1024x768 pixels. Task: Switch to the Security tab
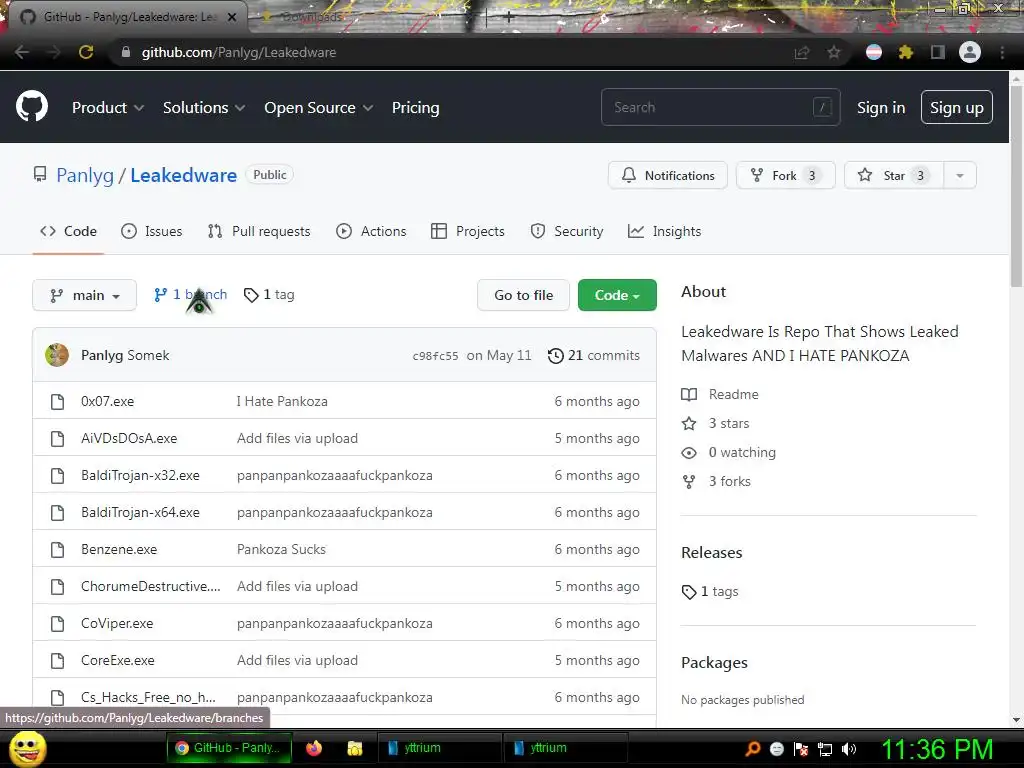point(567,231)
